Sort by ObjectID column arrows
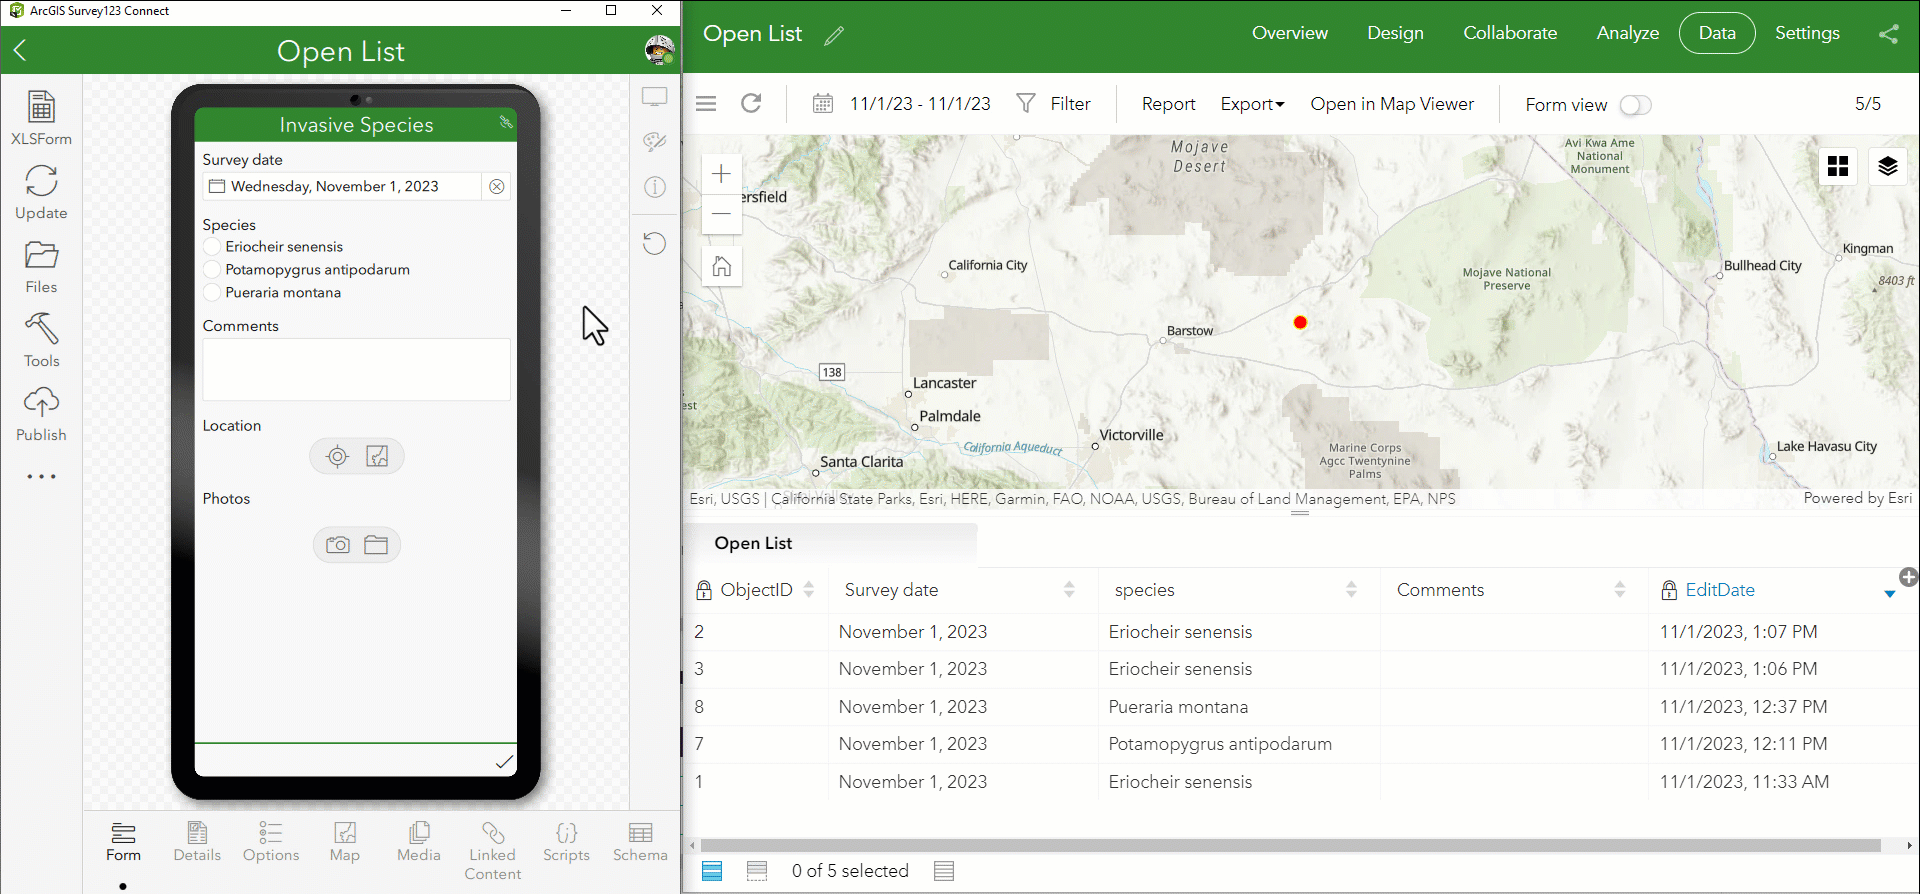 pos(809,590)
